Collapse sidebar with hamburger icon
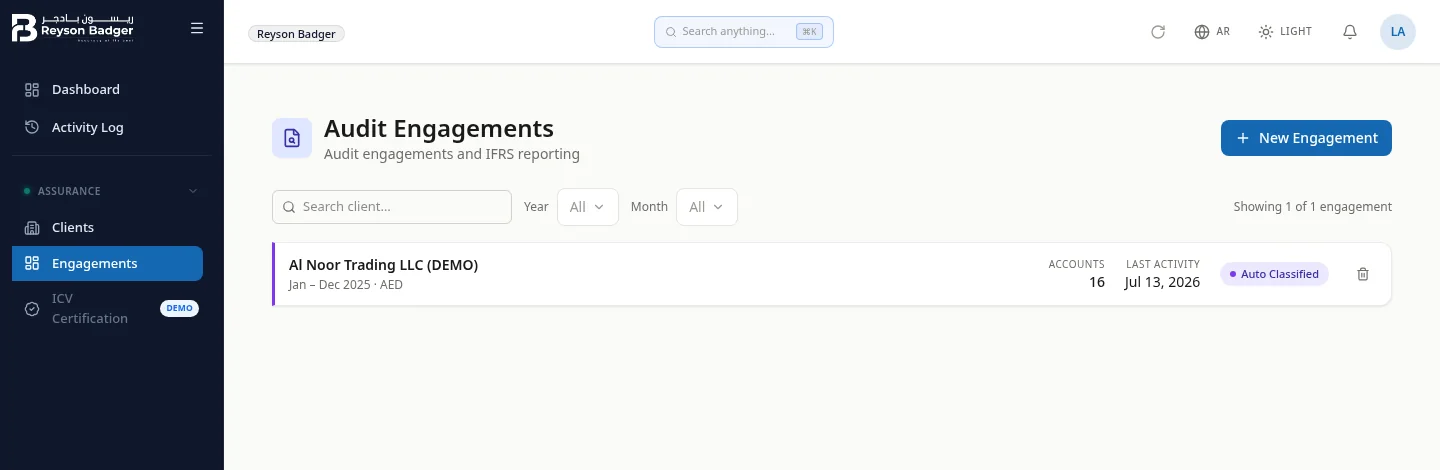Screen dimensions: 1440x470 (197, 29)
